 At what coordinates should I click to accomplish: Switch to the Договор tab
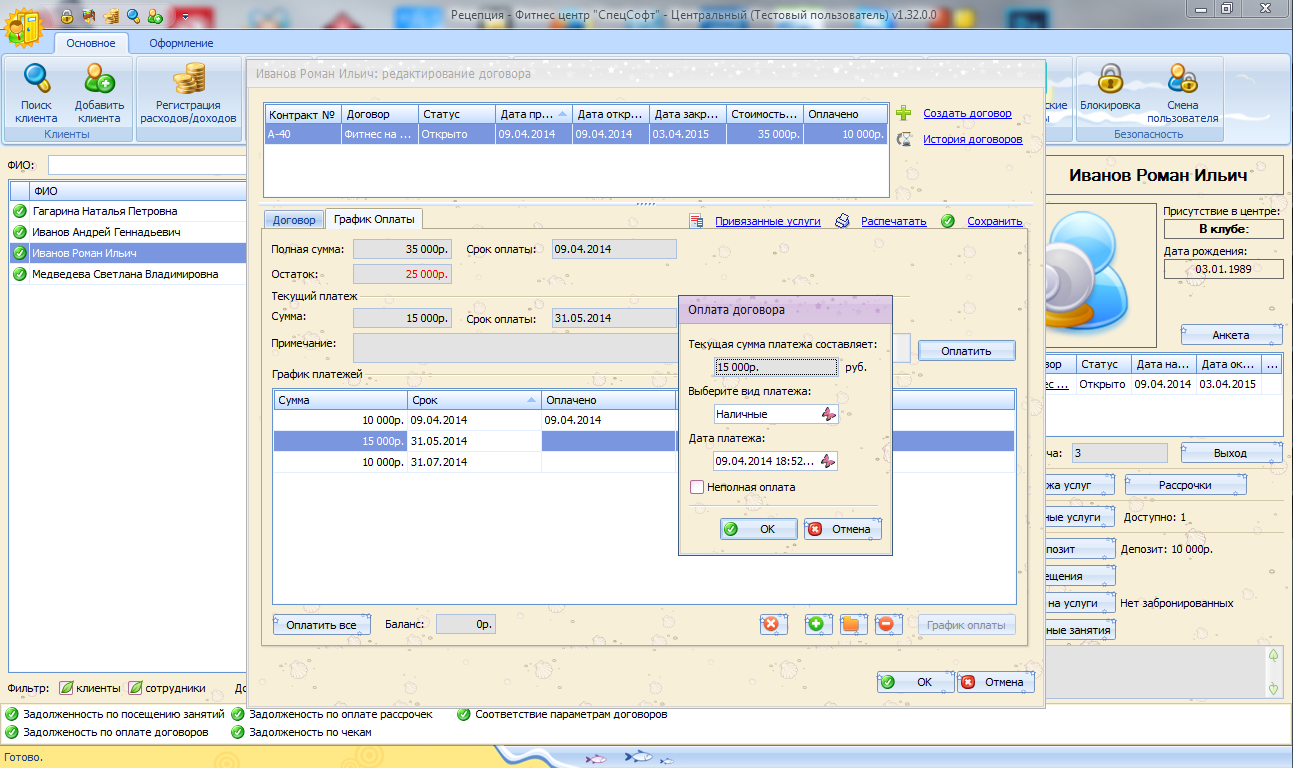(x=294, y=220)
